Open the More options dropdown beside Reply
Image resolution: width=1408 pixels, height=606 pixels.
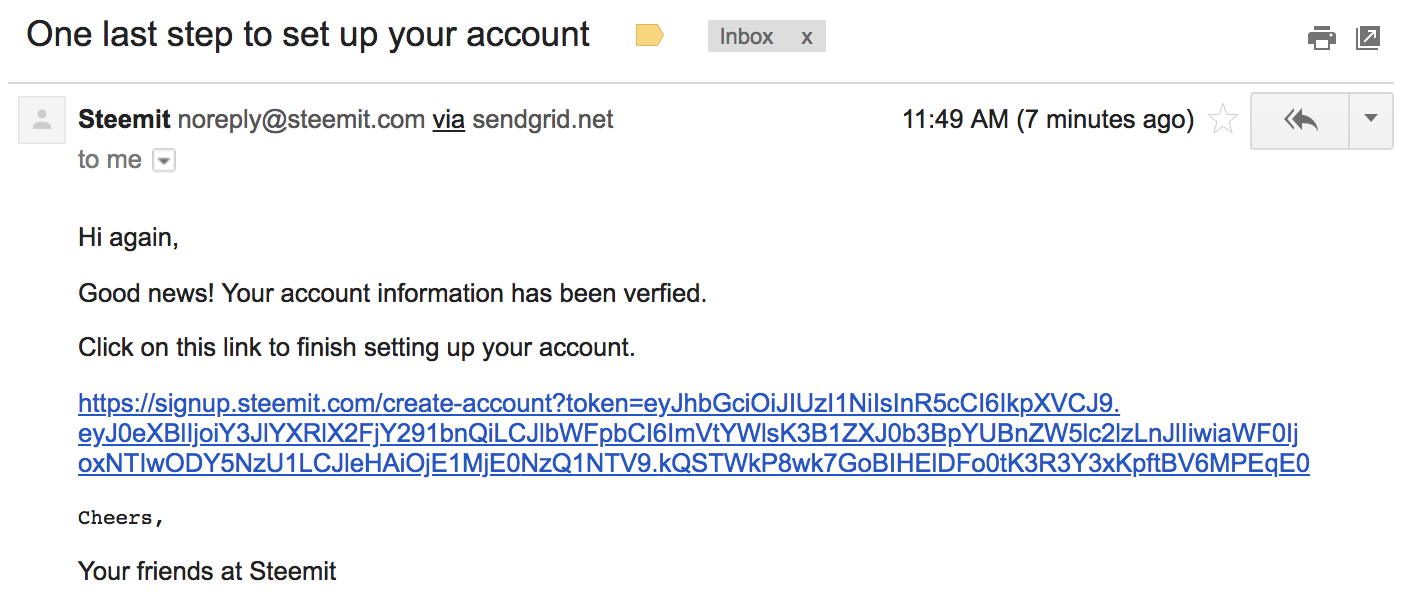(x=1371, y=121)
